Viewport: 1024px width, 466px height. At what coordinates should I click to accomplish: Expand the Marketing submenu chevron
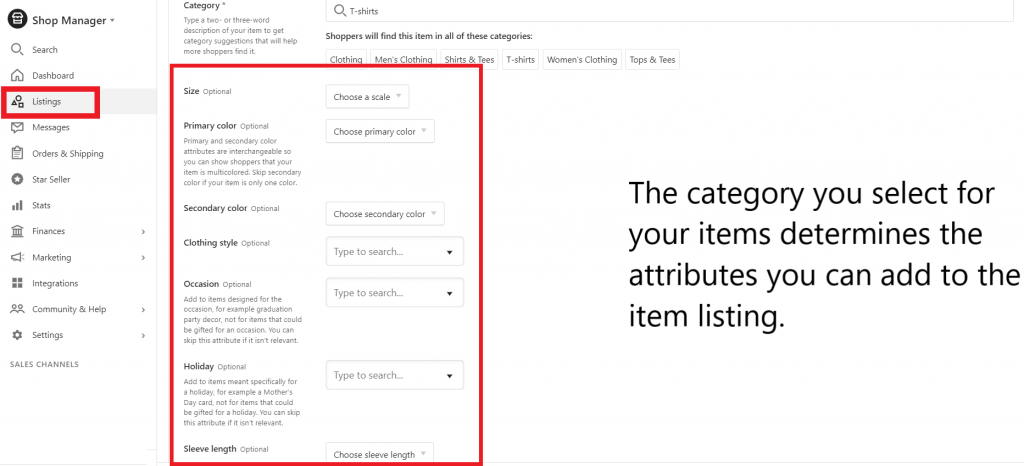143,258
